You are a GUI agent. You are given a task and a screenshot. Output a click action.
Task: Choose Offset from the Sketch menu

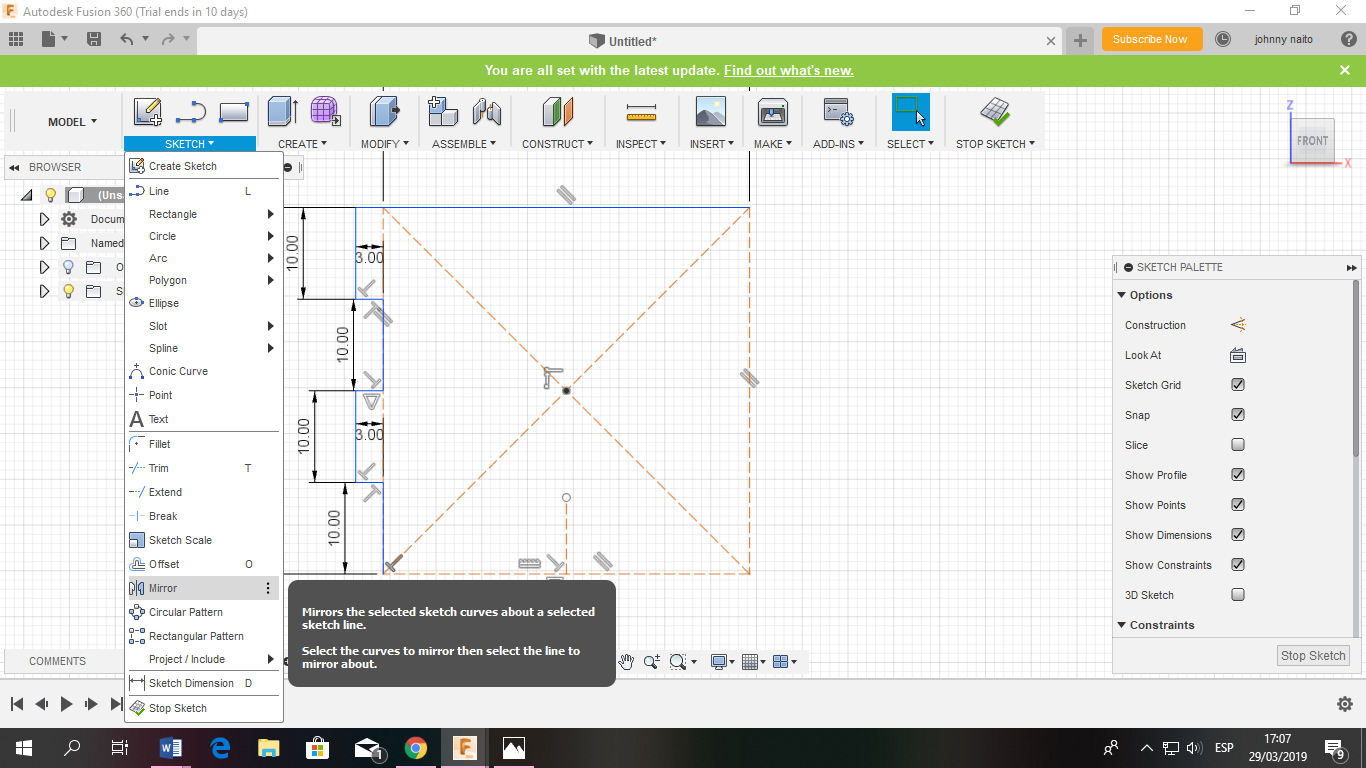203,564
